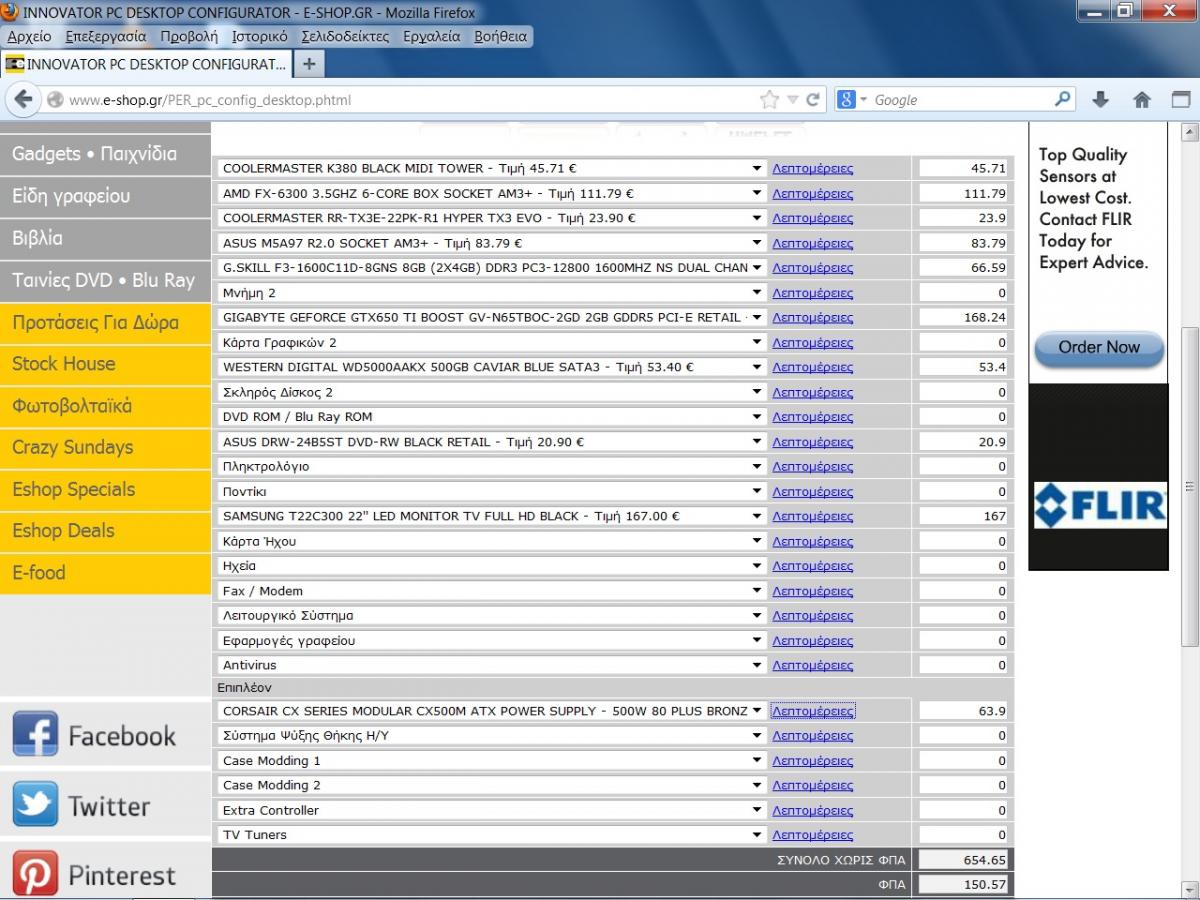Open Λεπτομέρειες link for CORSAIR power supply
This screenshot has width=1200, height=900.
click(812, 711)
